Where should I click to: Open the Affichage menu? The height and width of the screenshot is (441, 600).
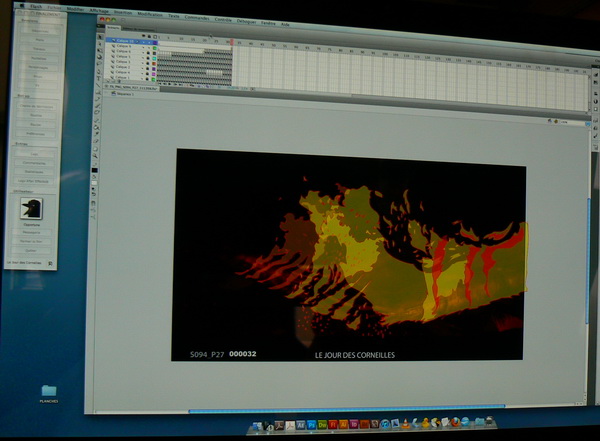(99, 11)
